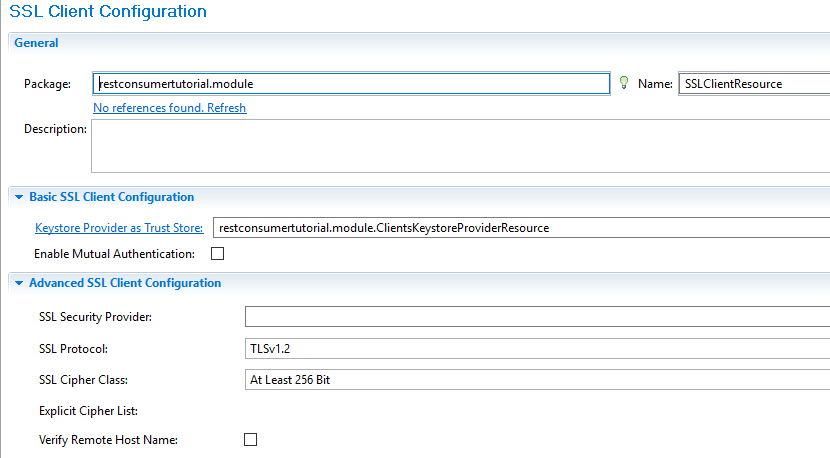Click the General section header
830x458 pixels.
tap(36, 43)
